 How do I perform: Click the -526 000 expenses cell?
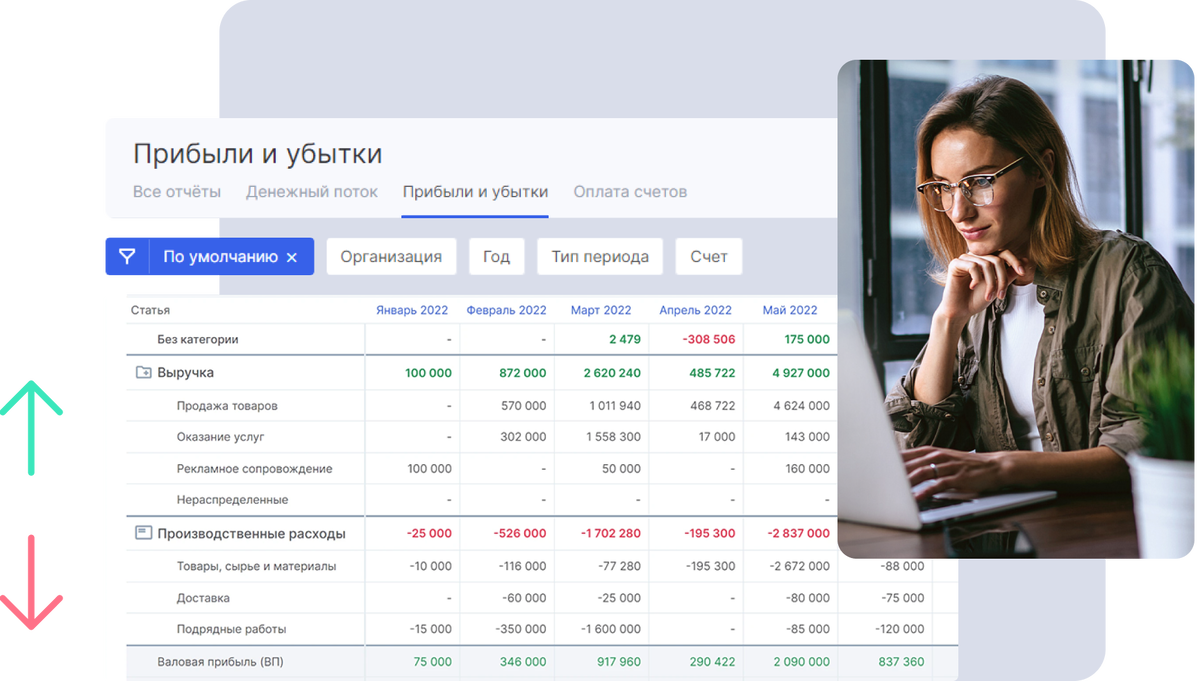click(520, 533)
